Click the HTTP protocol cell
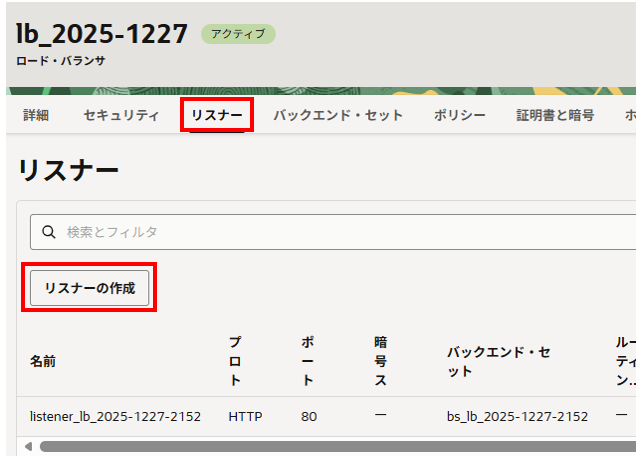Image resolution: width=644 pixels, height=462 pixels. coord(245,416)
